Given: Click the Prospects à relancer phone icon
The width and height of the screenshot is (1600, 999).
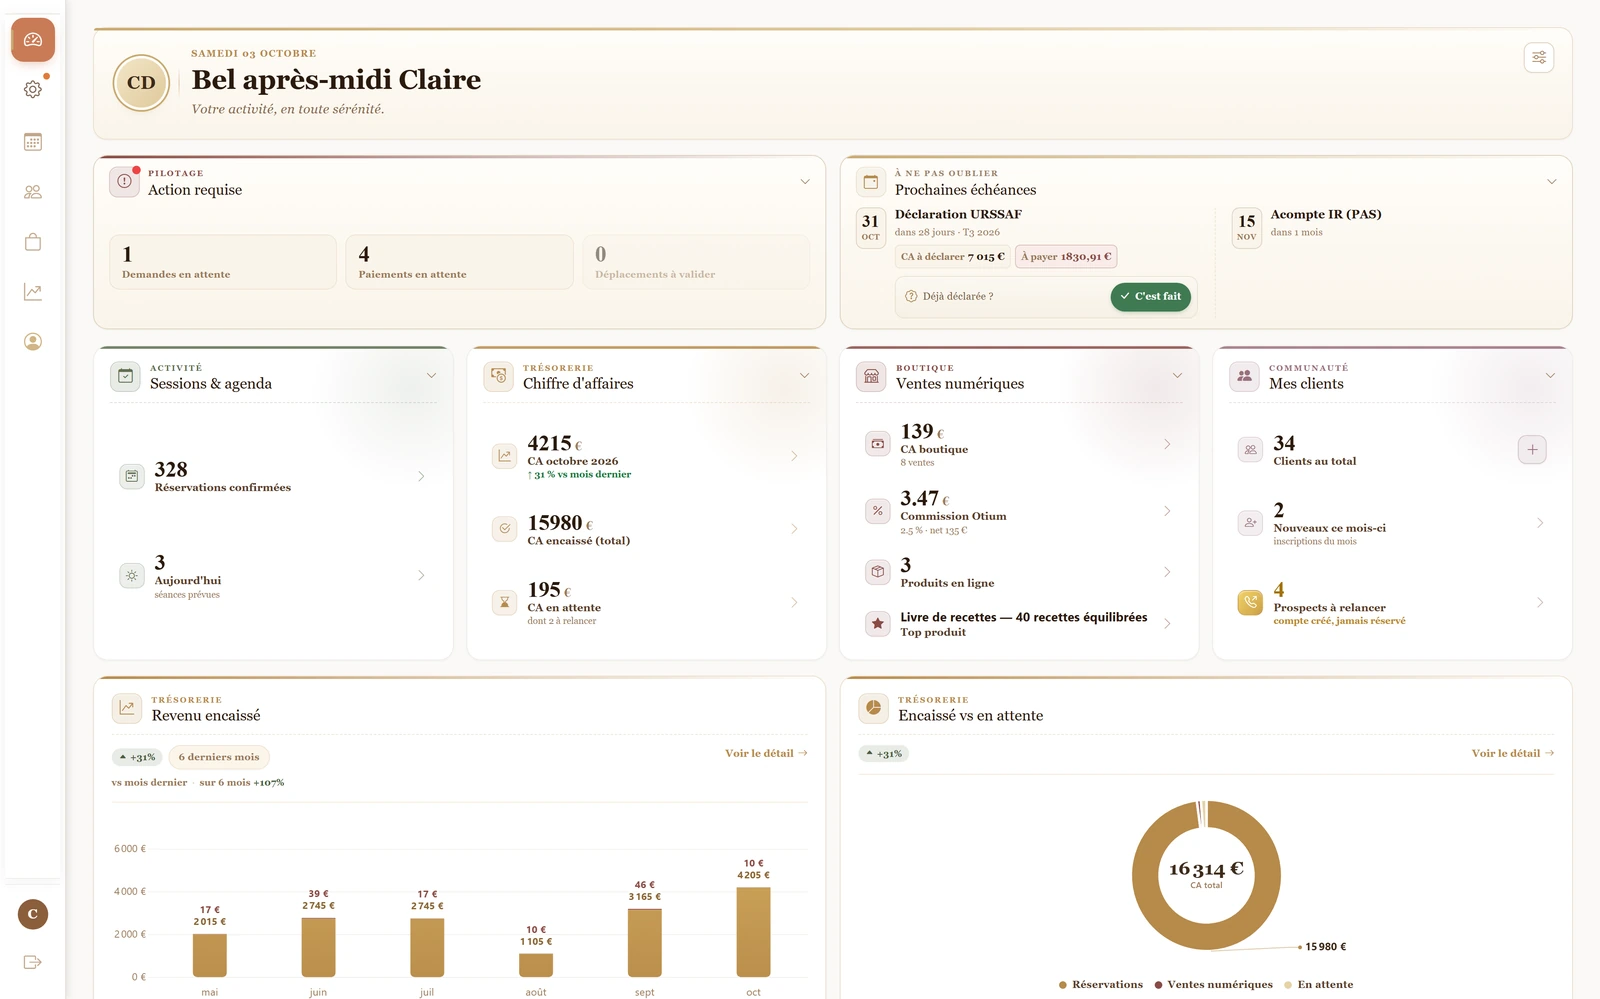Looking at the screenshot, I should tap(1250, 602).
